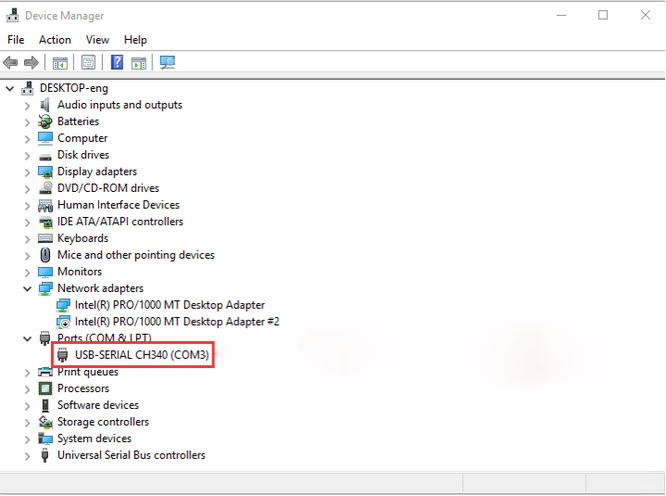This screenshot has width=666, height=496.
Task: Expand the DVD/CD-ROM drives category
Action: pos(27,189)
